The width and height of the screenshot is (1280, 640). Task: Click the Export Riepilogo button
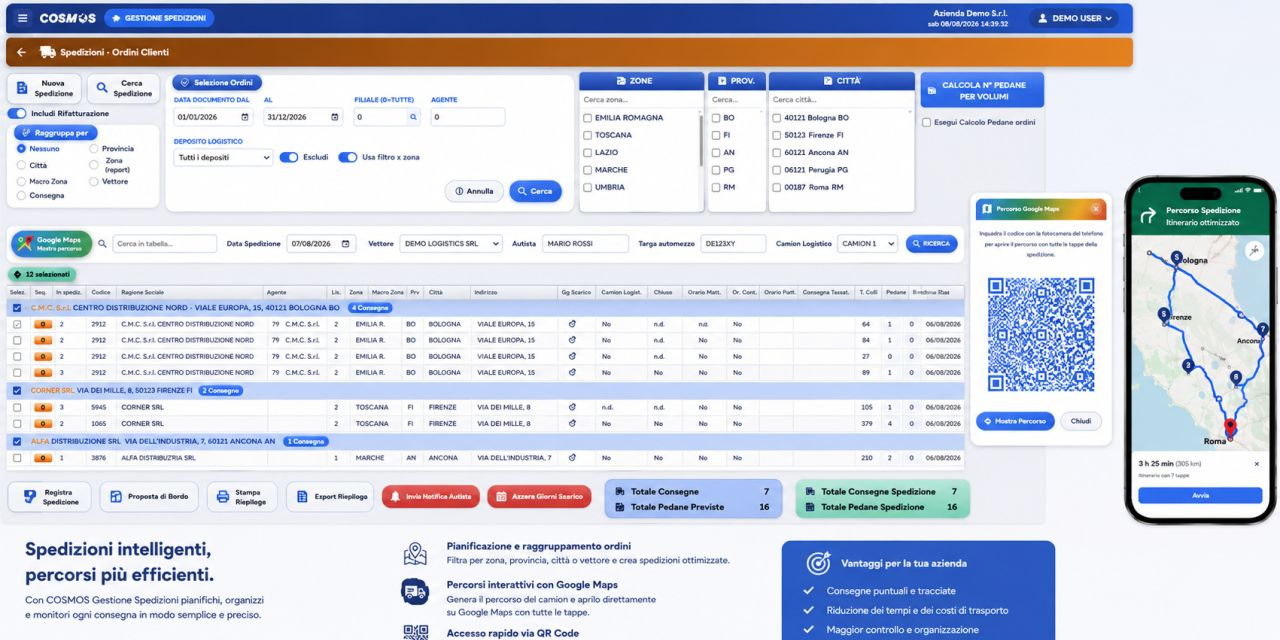coord(331,496)
